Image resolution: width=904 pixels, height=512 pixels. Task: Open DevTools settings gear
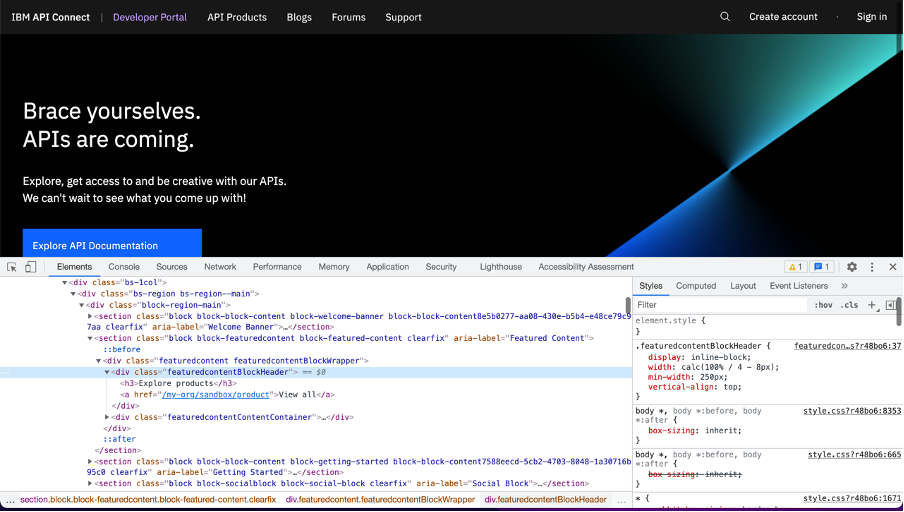pyautogui.click(x=852, y=267)
